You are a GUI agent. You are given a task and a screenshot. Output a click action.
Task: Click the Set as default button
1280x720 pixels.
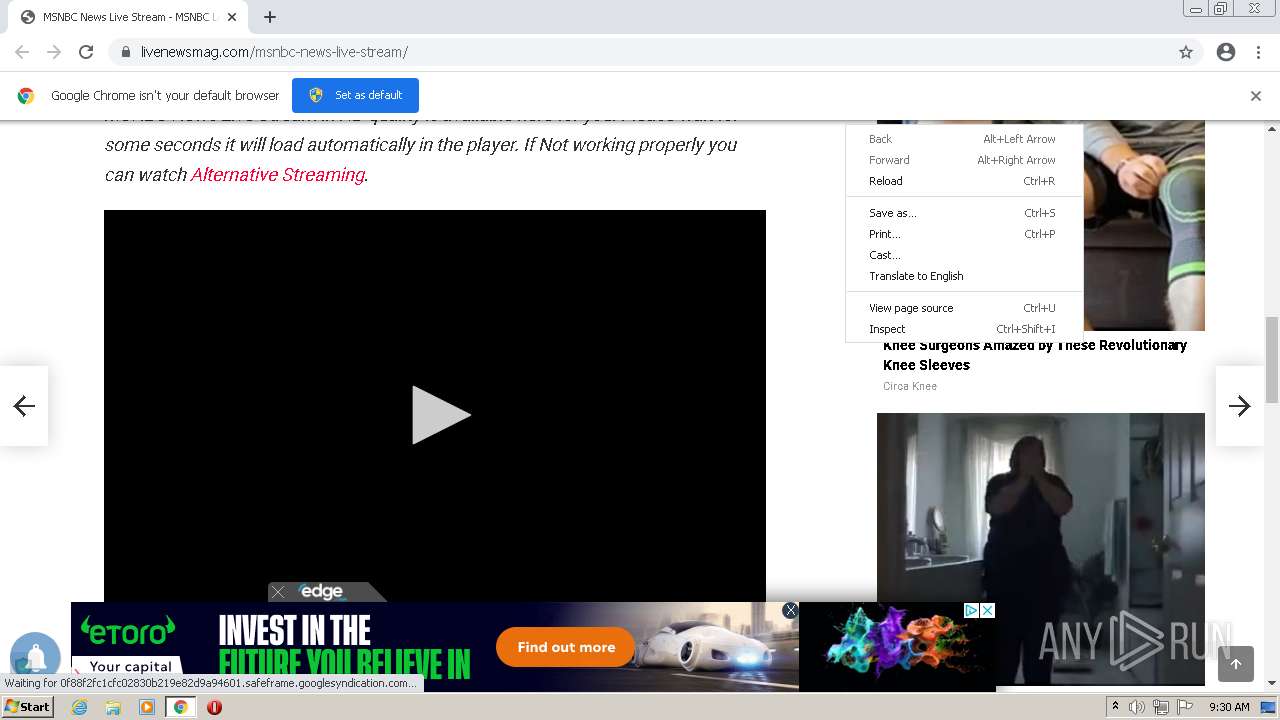pos(355,95)
